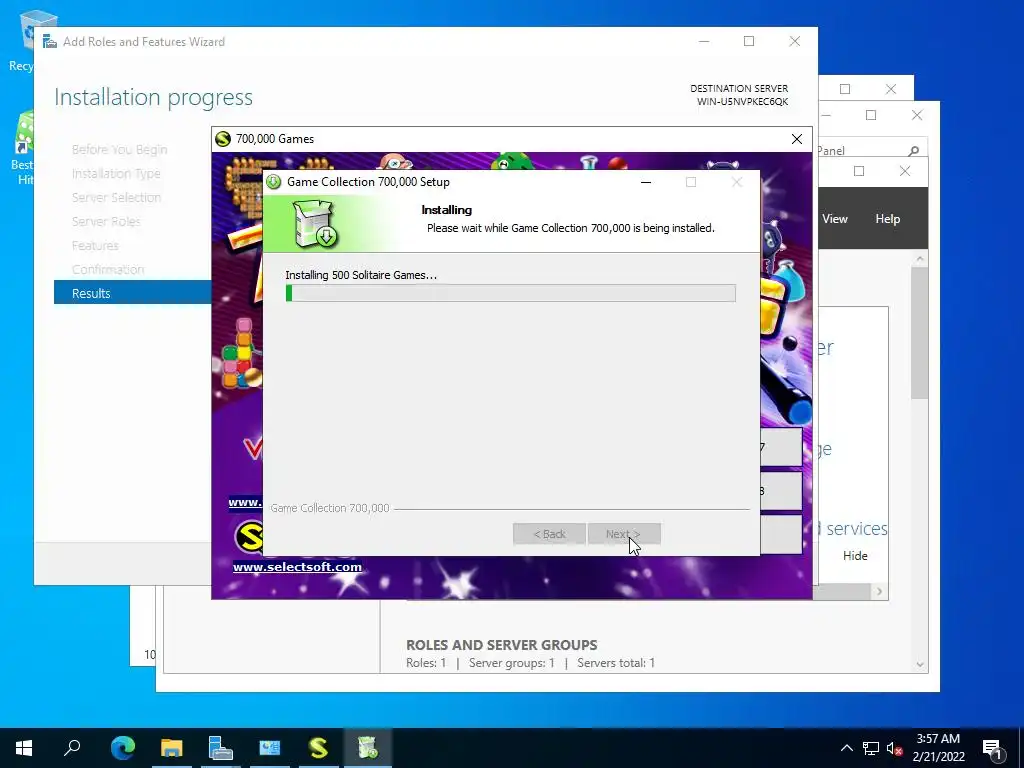Switch to Control Panel taskbar icon
Viewport: 1024px width, 768px height.
(x=270, y=748)
